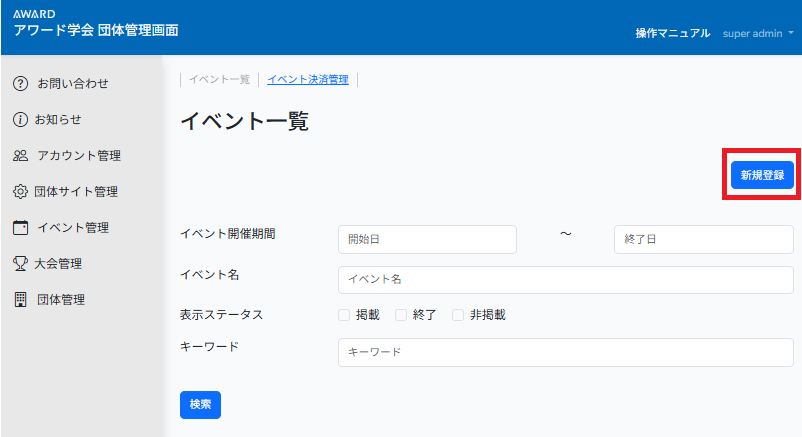
Task: Click the people icon for アカウント管理
Action: pos(20,156)
